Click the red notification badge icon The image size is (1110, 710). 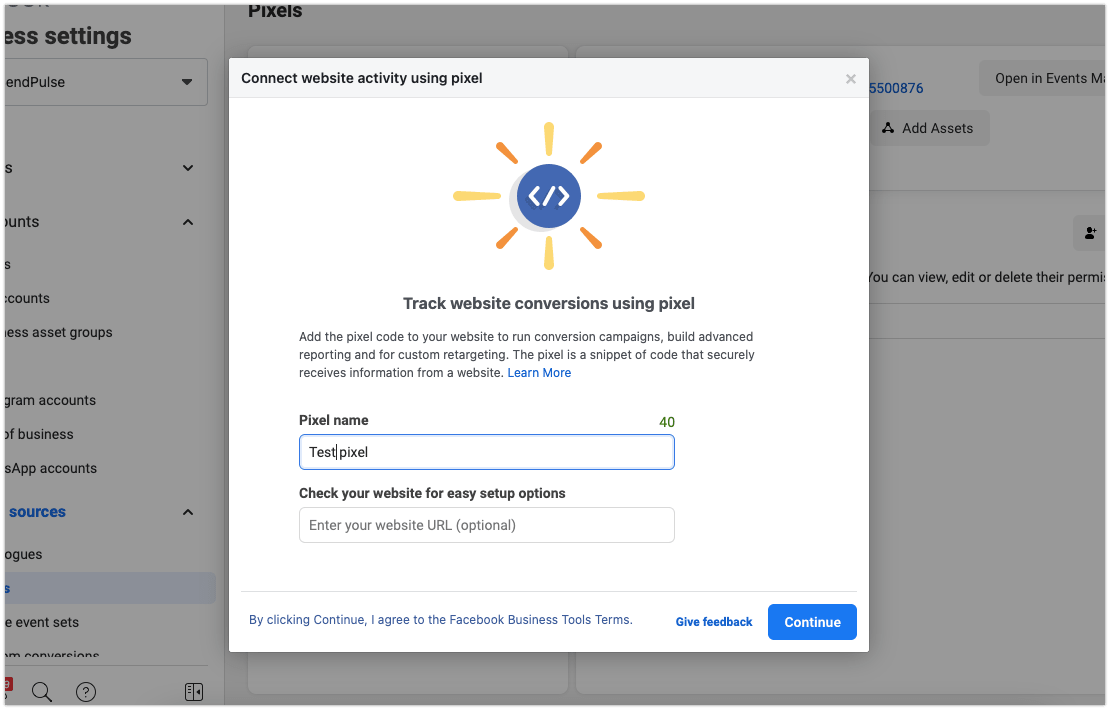(x=7, y=684)
